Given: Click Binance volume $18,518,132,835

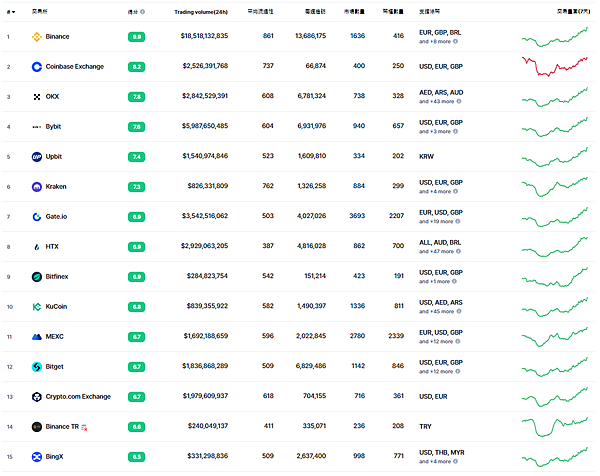Looking at the screenshot, I should (x=204, y=36).
